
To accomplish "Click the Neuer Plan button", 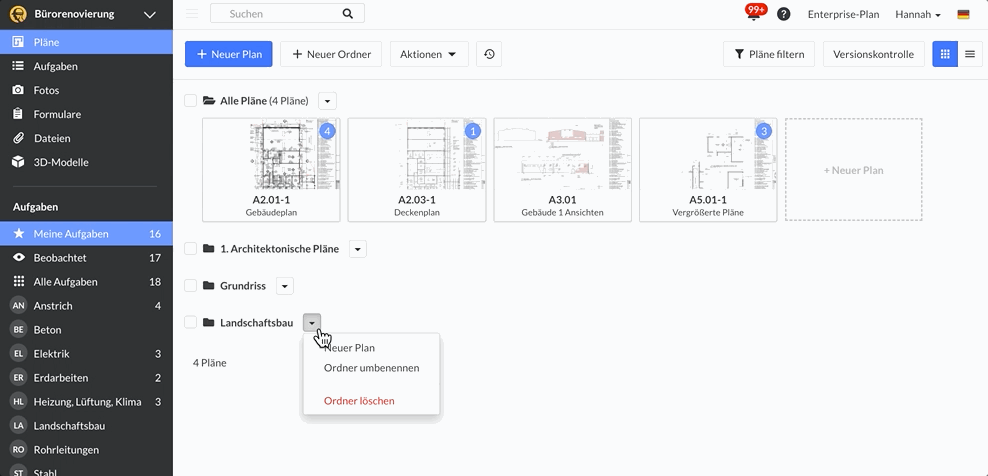I will pos(228,54).
